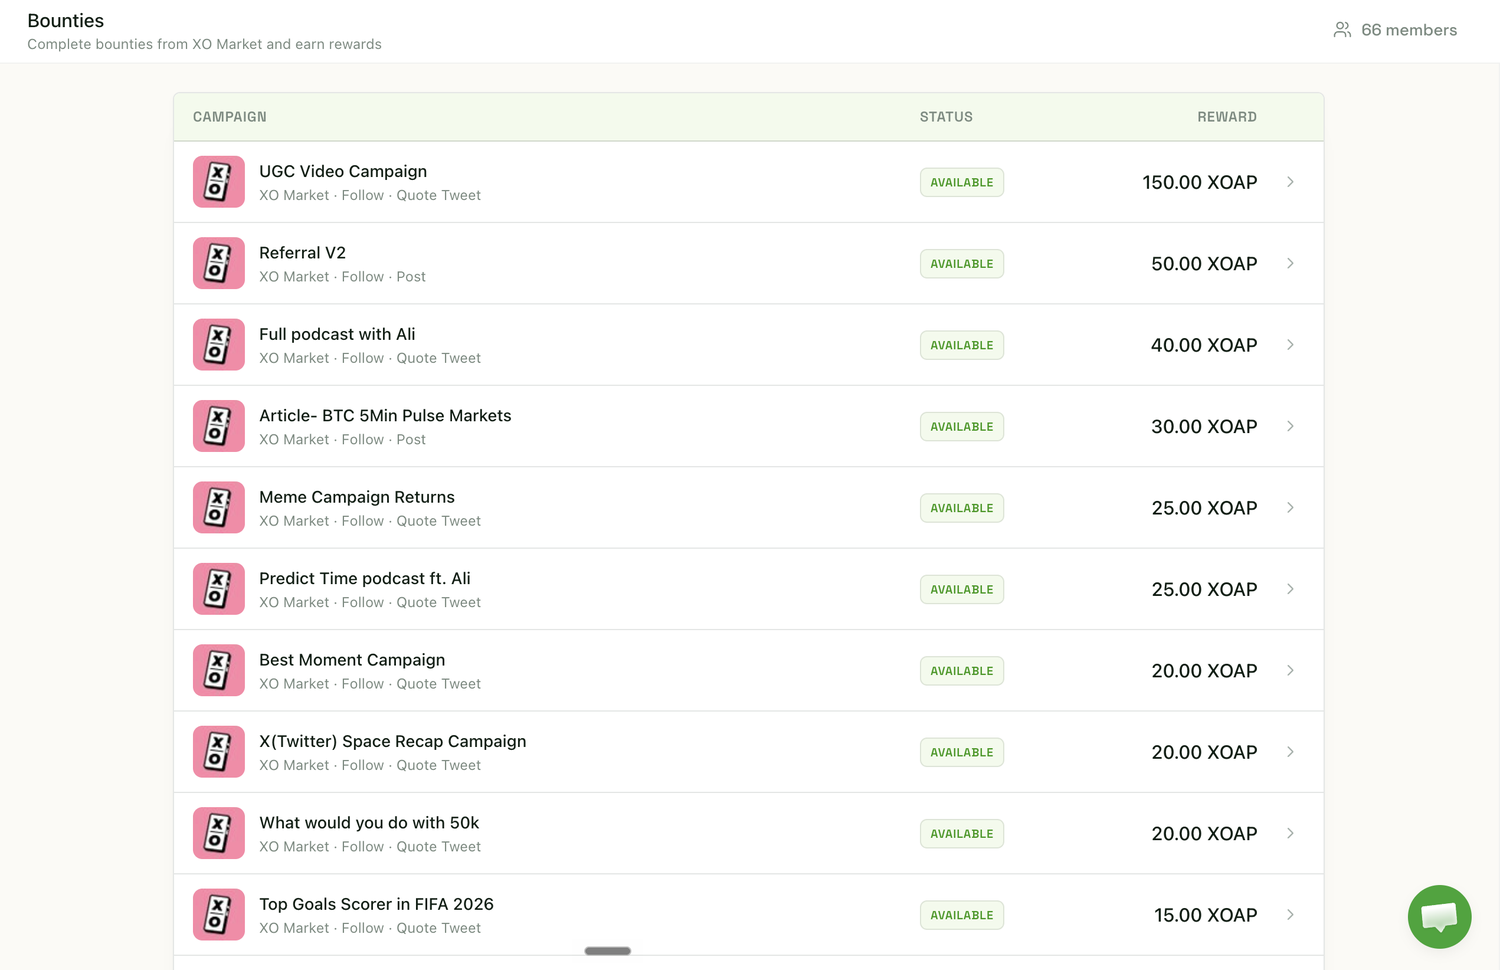The width and height of the screenshot is (1500, 970).
Task: Click the Predict Time podcast ft. Ali icon
Action: point(219,589)
